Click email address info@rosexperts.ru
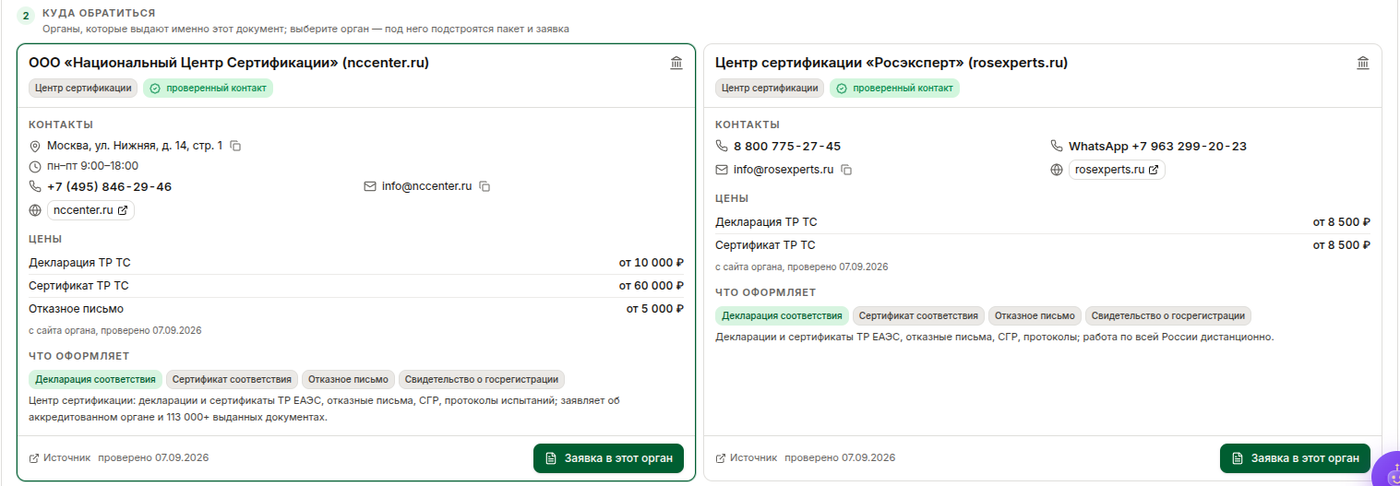The width and height of the screenshot is (1400, 486). tap(783, 170)
